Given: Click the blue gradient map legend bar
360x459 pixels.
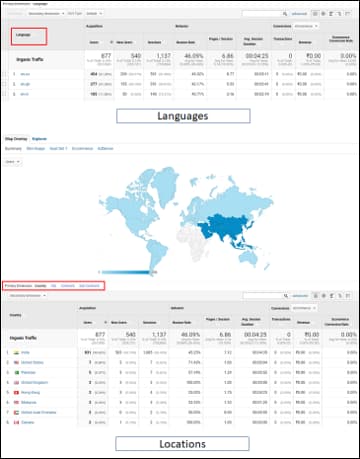Looking at the screenshot, I should pos(125,272).
